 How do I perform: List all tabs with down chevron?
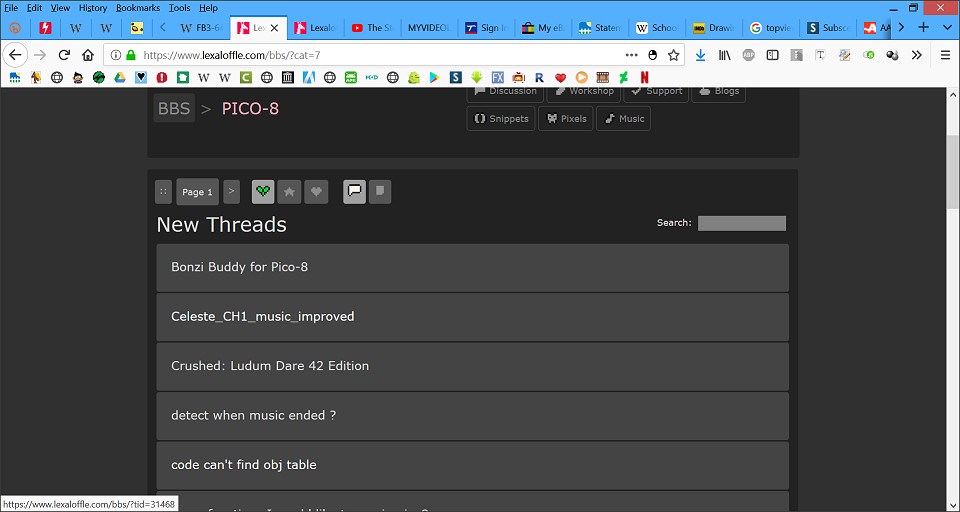[947, 28]
